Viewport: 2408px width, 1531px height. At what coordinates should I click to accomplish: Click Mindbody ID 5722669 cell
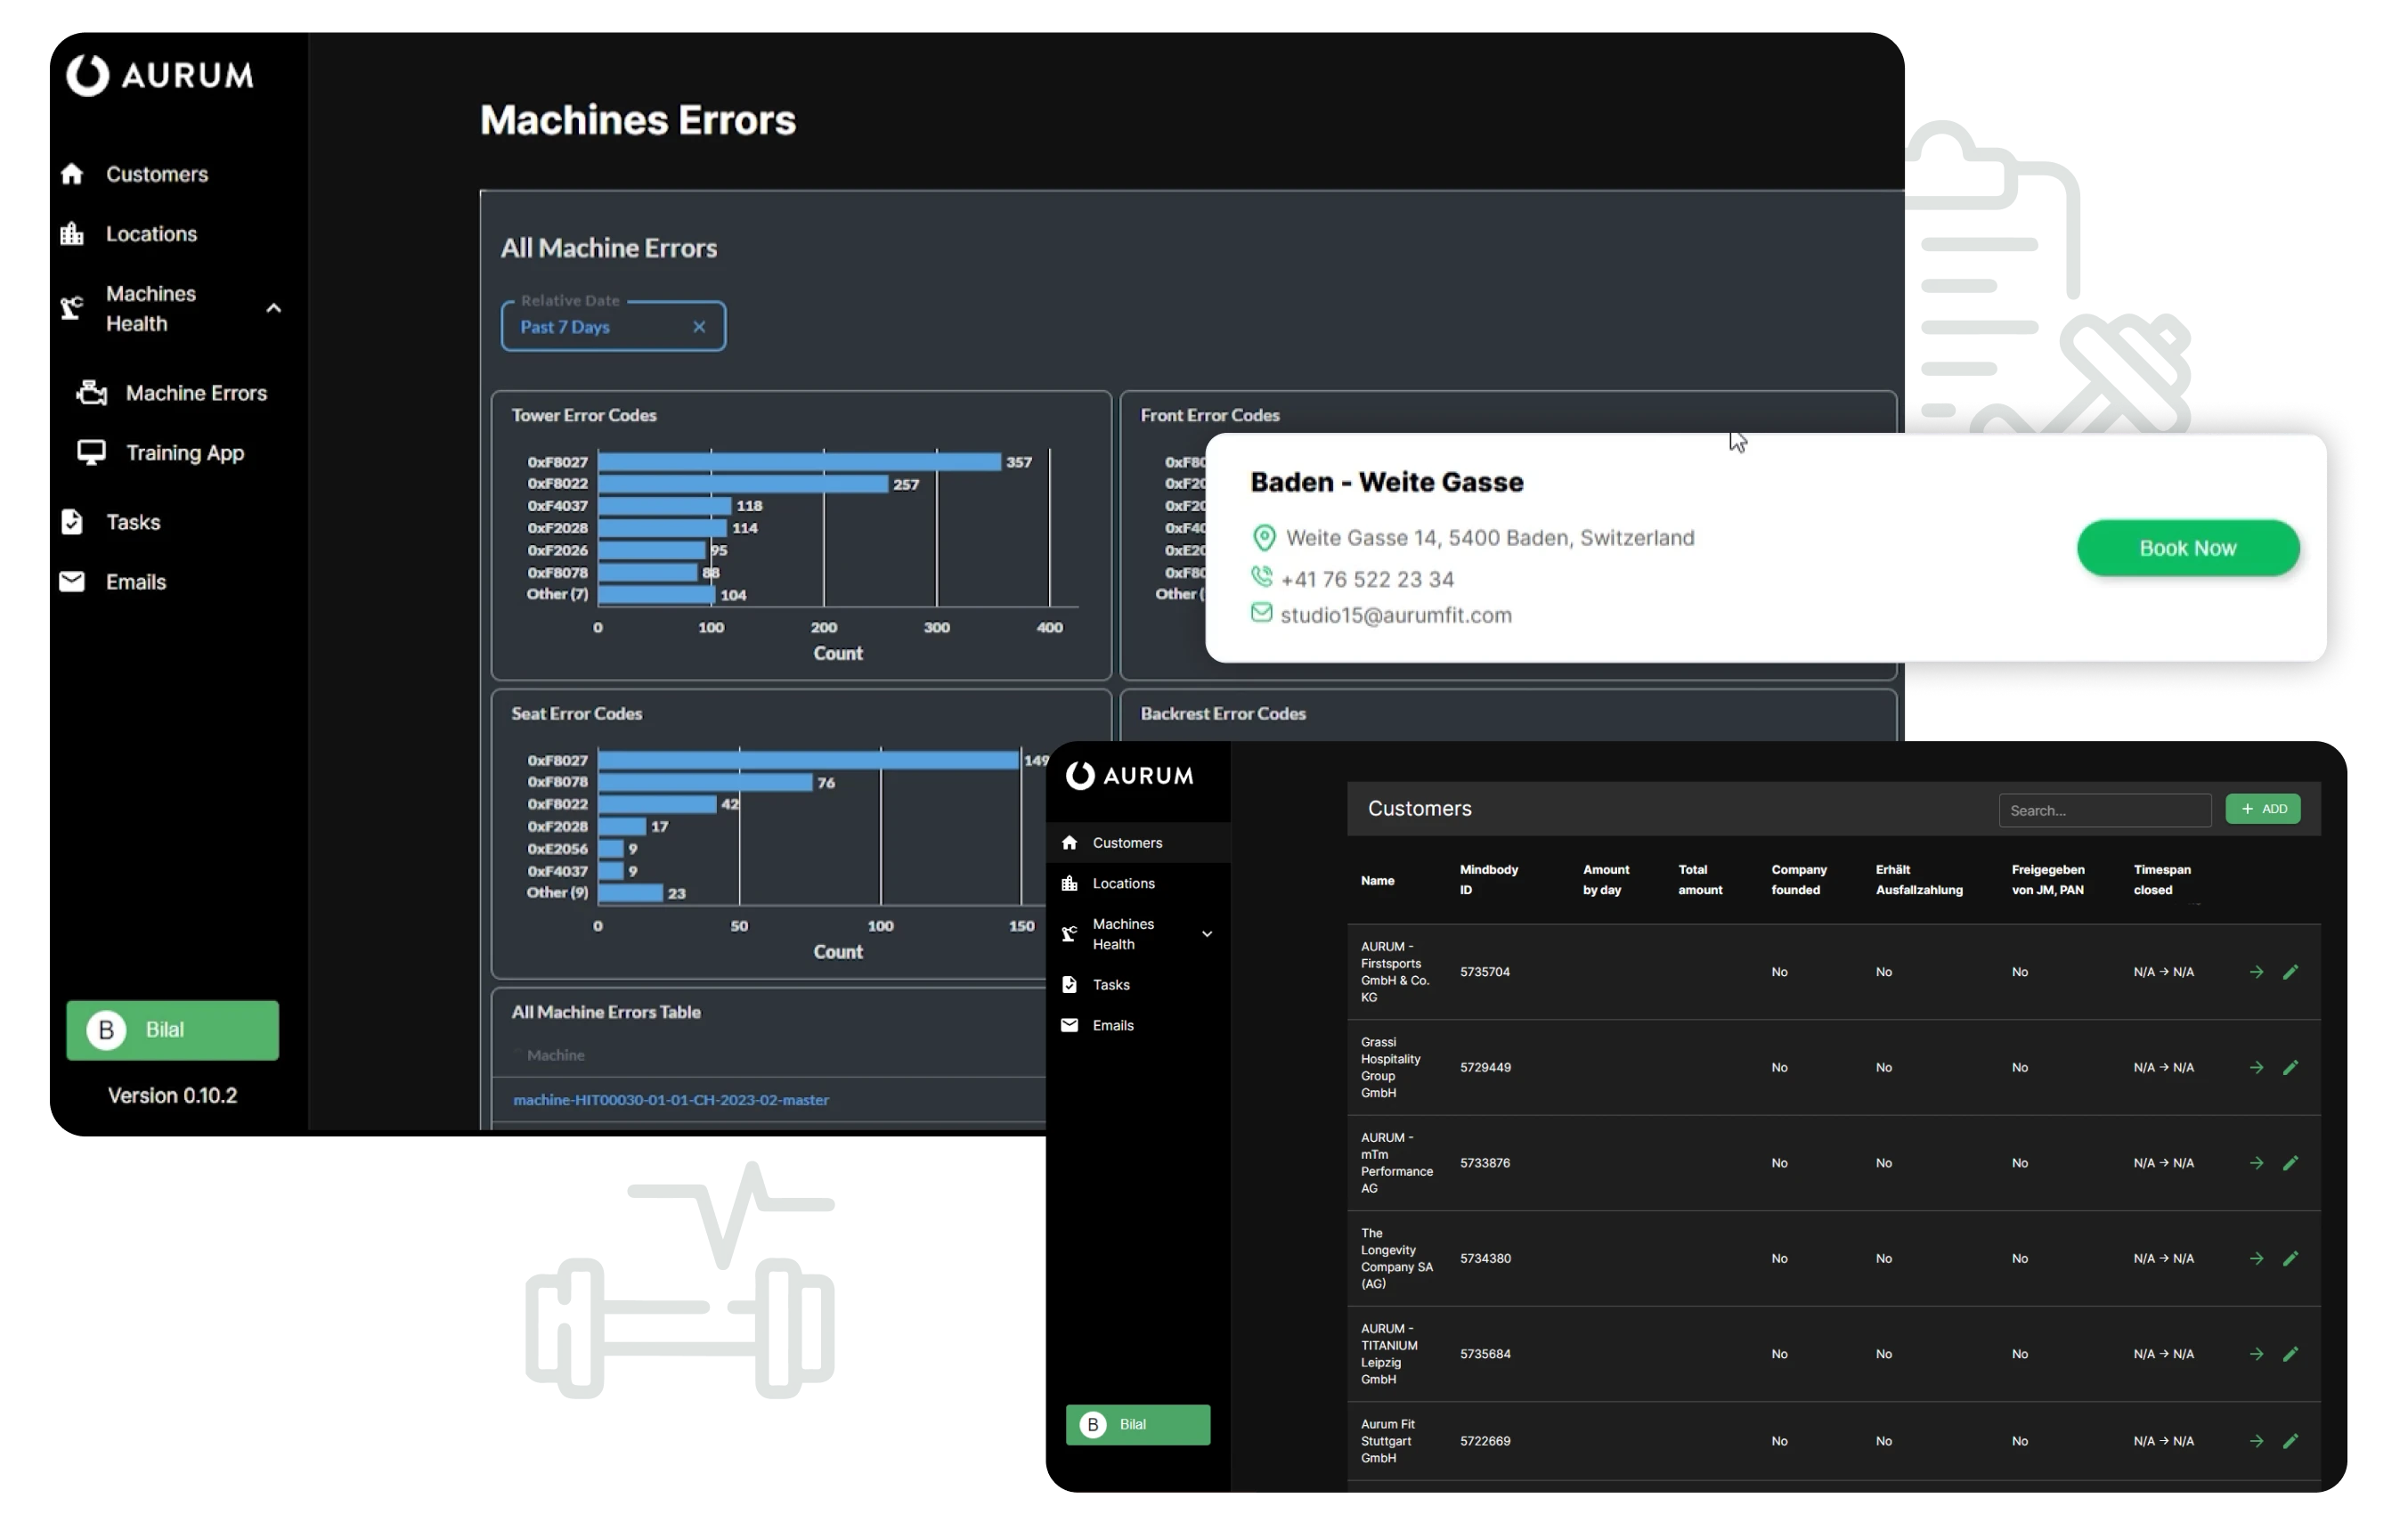[x=1485, y=1441]
